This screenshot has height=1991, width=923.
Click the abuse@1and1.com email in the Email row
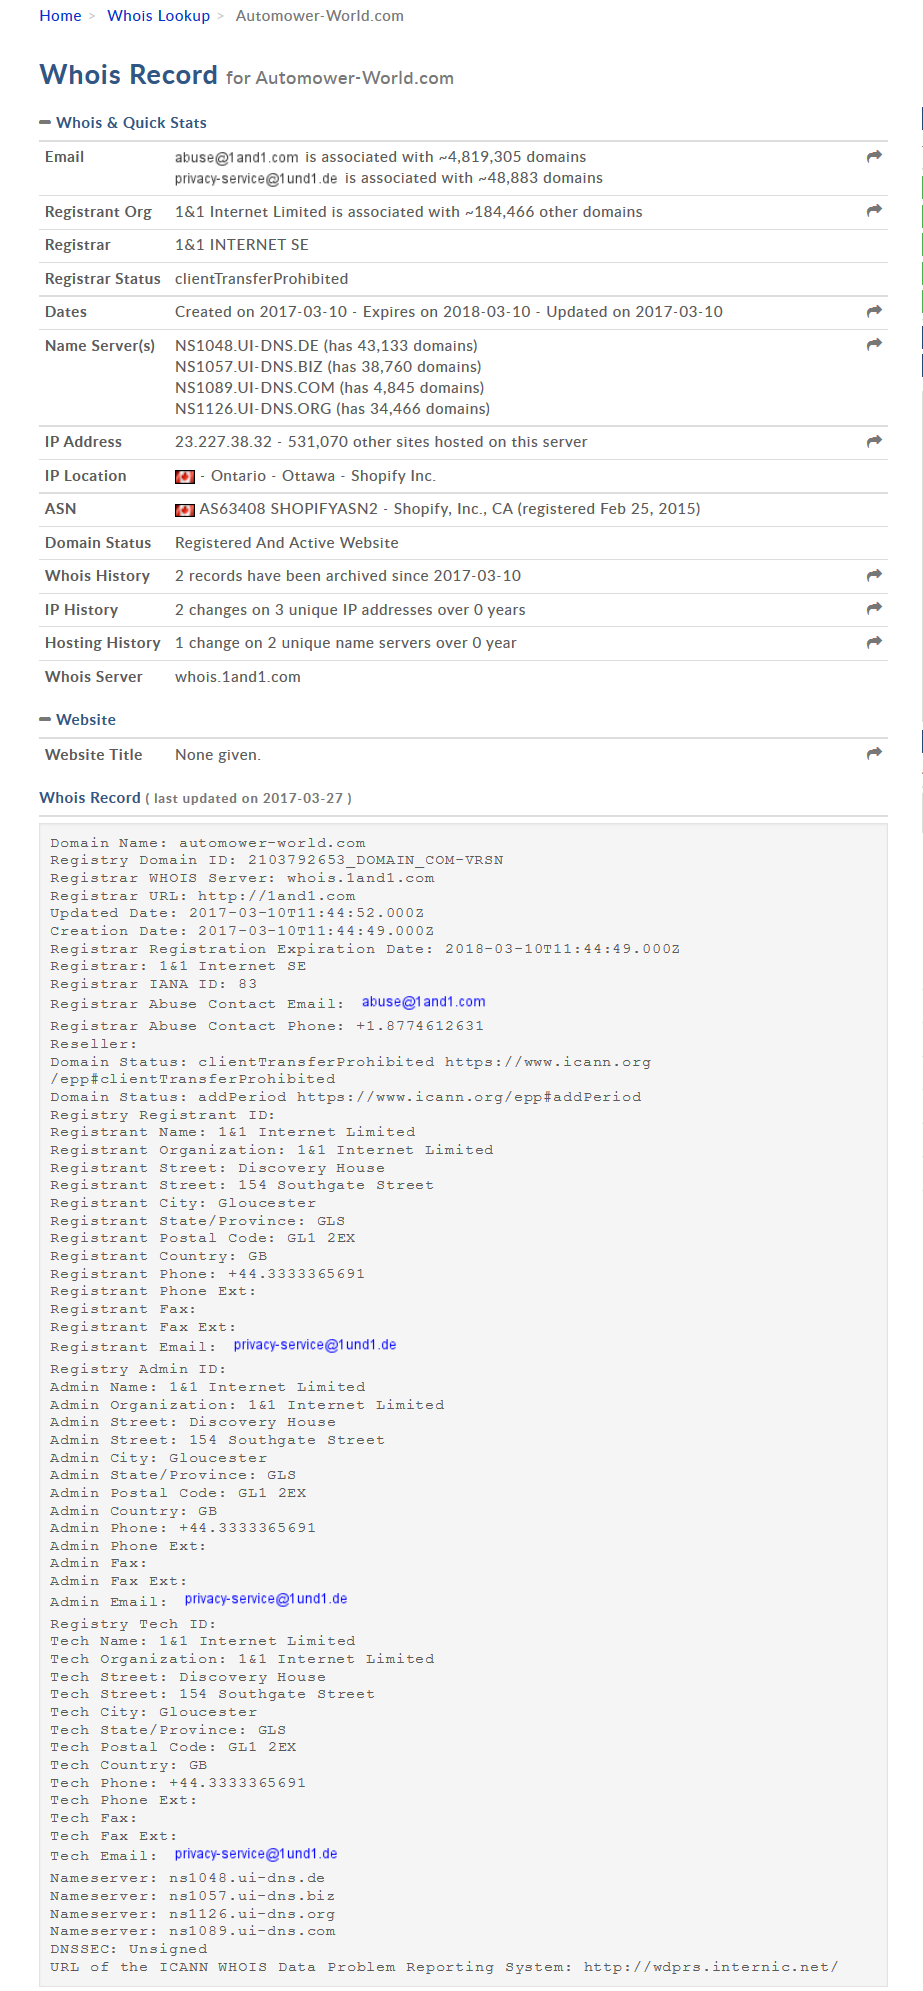coord(237,158)
